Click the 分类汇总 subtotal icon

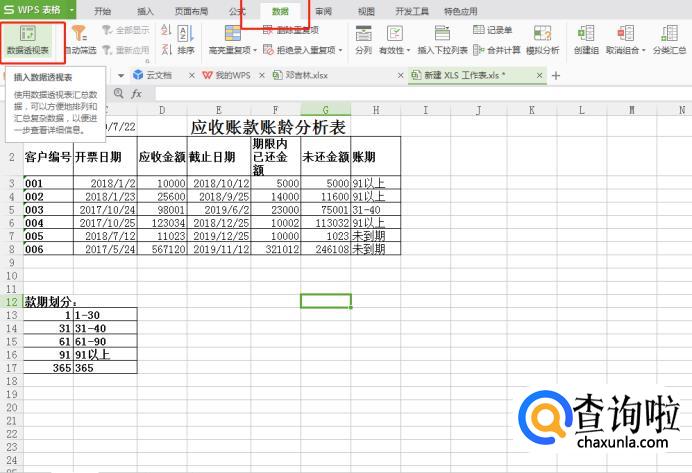point(669,34)
